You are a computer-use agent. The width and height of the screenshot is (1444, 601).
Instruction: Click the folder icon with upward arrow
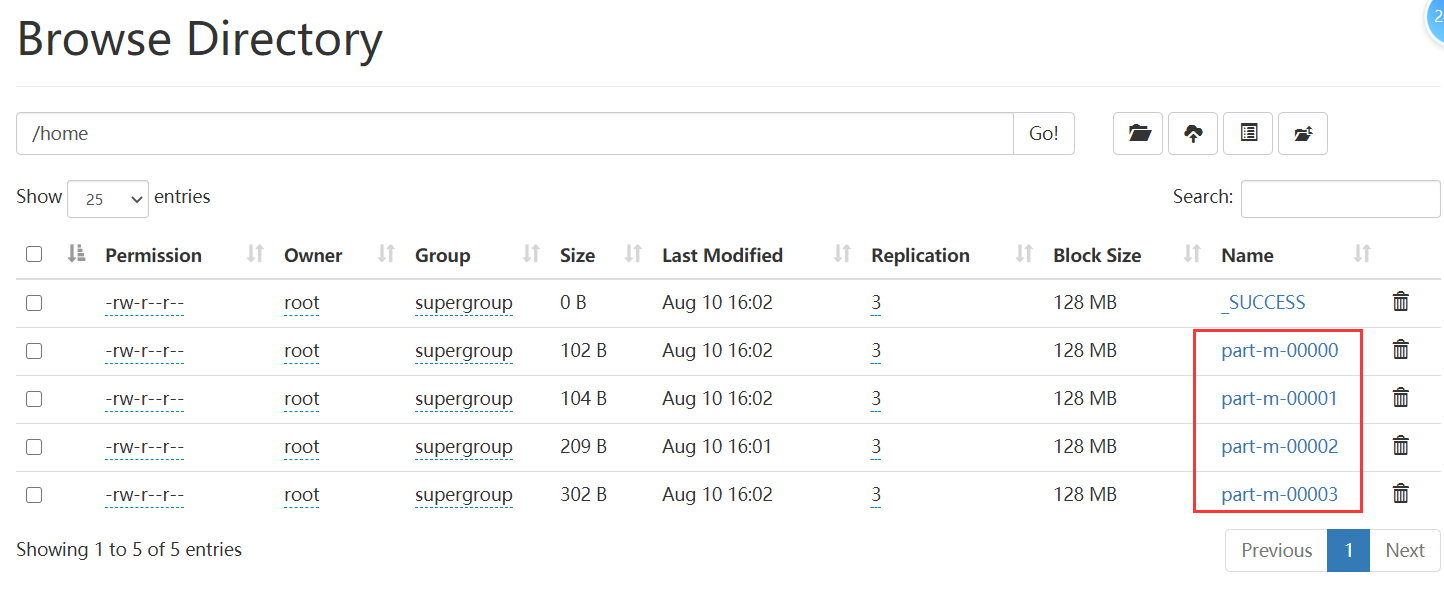[x=1302, y=133]
